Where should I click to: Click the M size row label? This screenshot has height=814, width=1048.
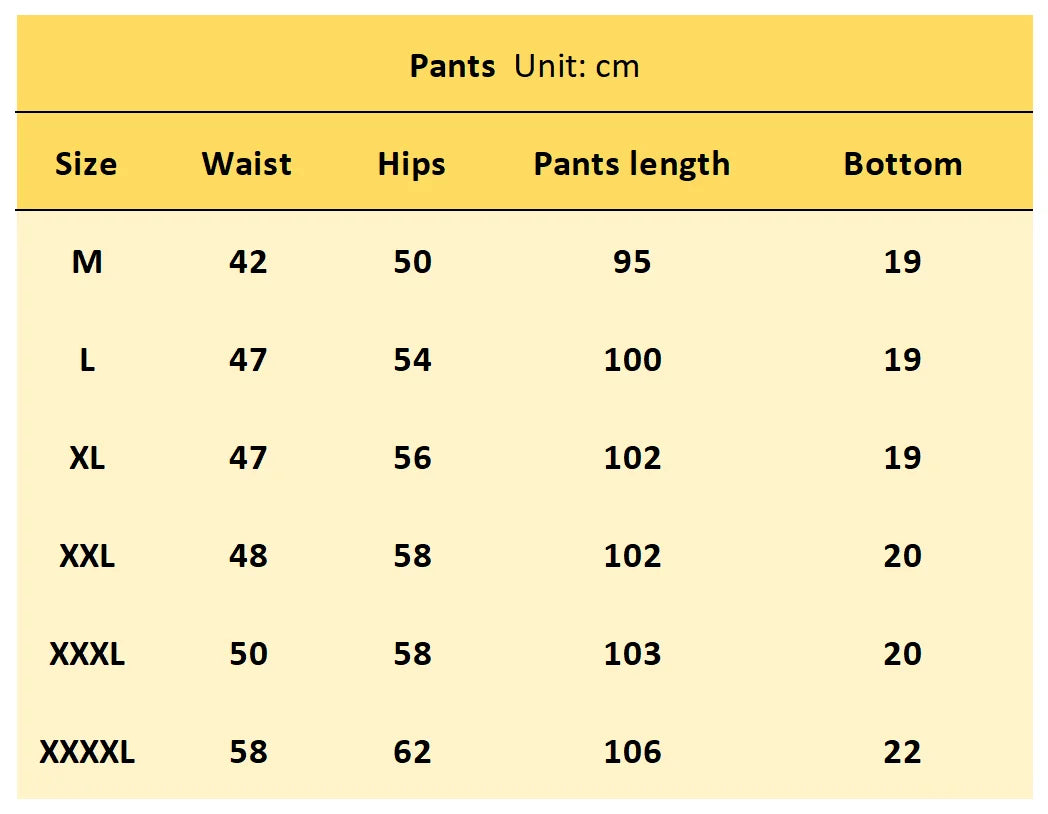(87, 262)
